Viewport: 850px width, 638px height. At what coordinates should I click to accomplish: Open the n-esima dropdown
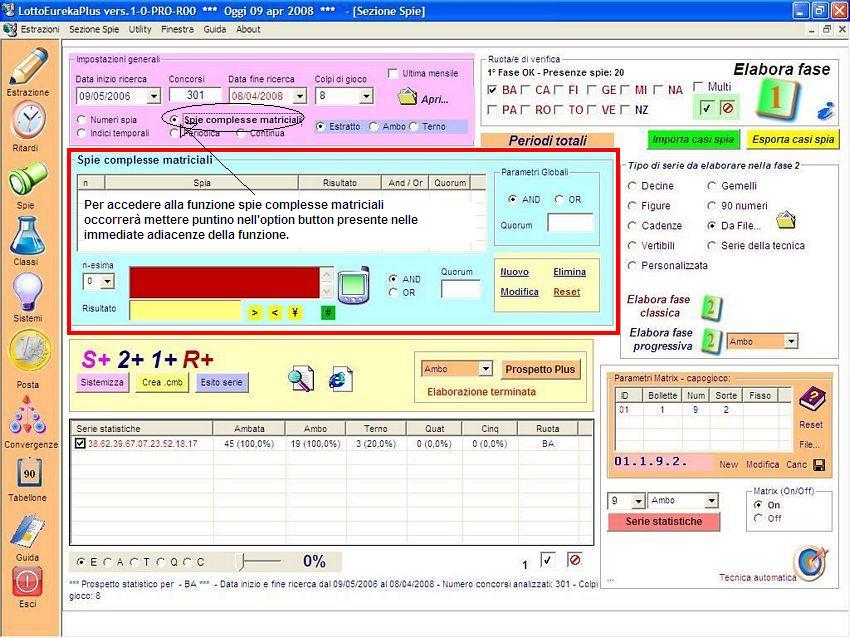pos(107,281)
